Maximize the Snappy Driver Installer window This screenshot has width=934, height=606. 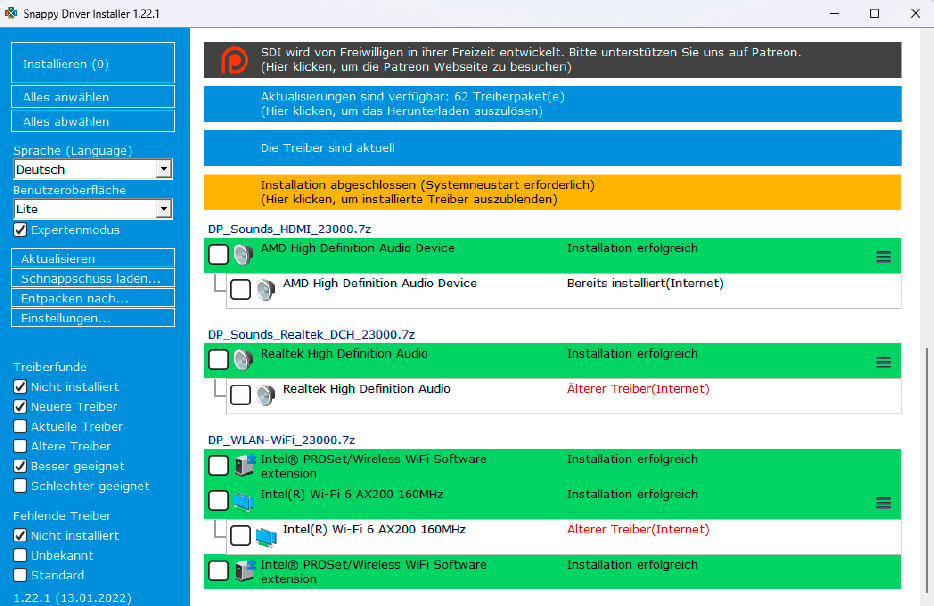pos(874,13)
